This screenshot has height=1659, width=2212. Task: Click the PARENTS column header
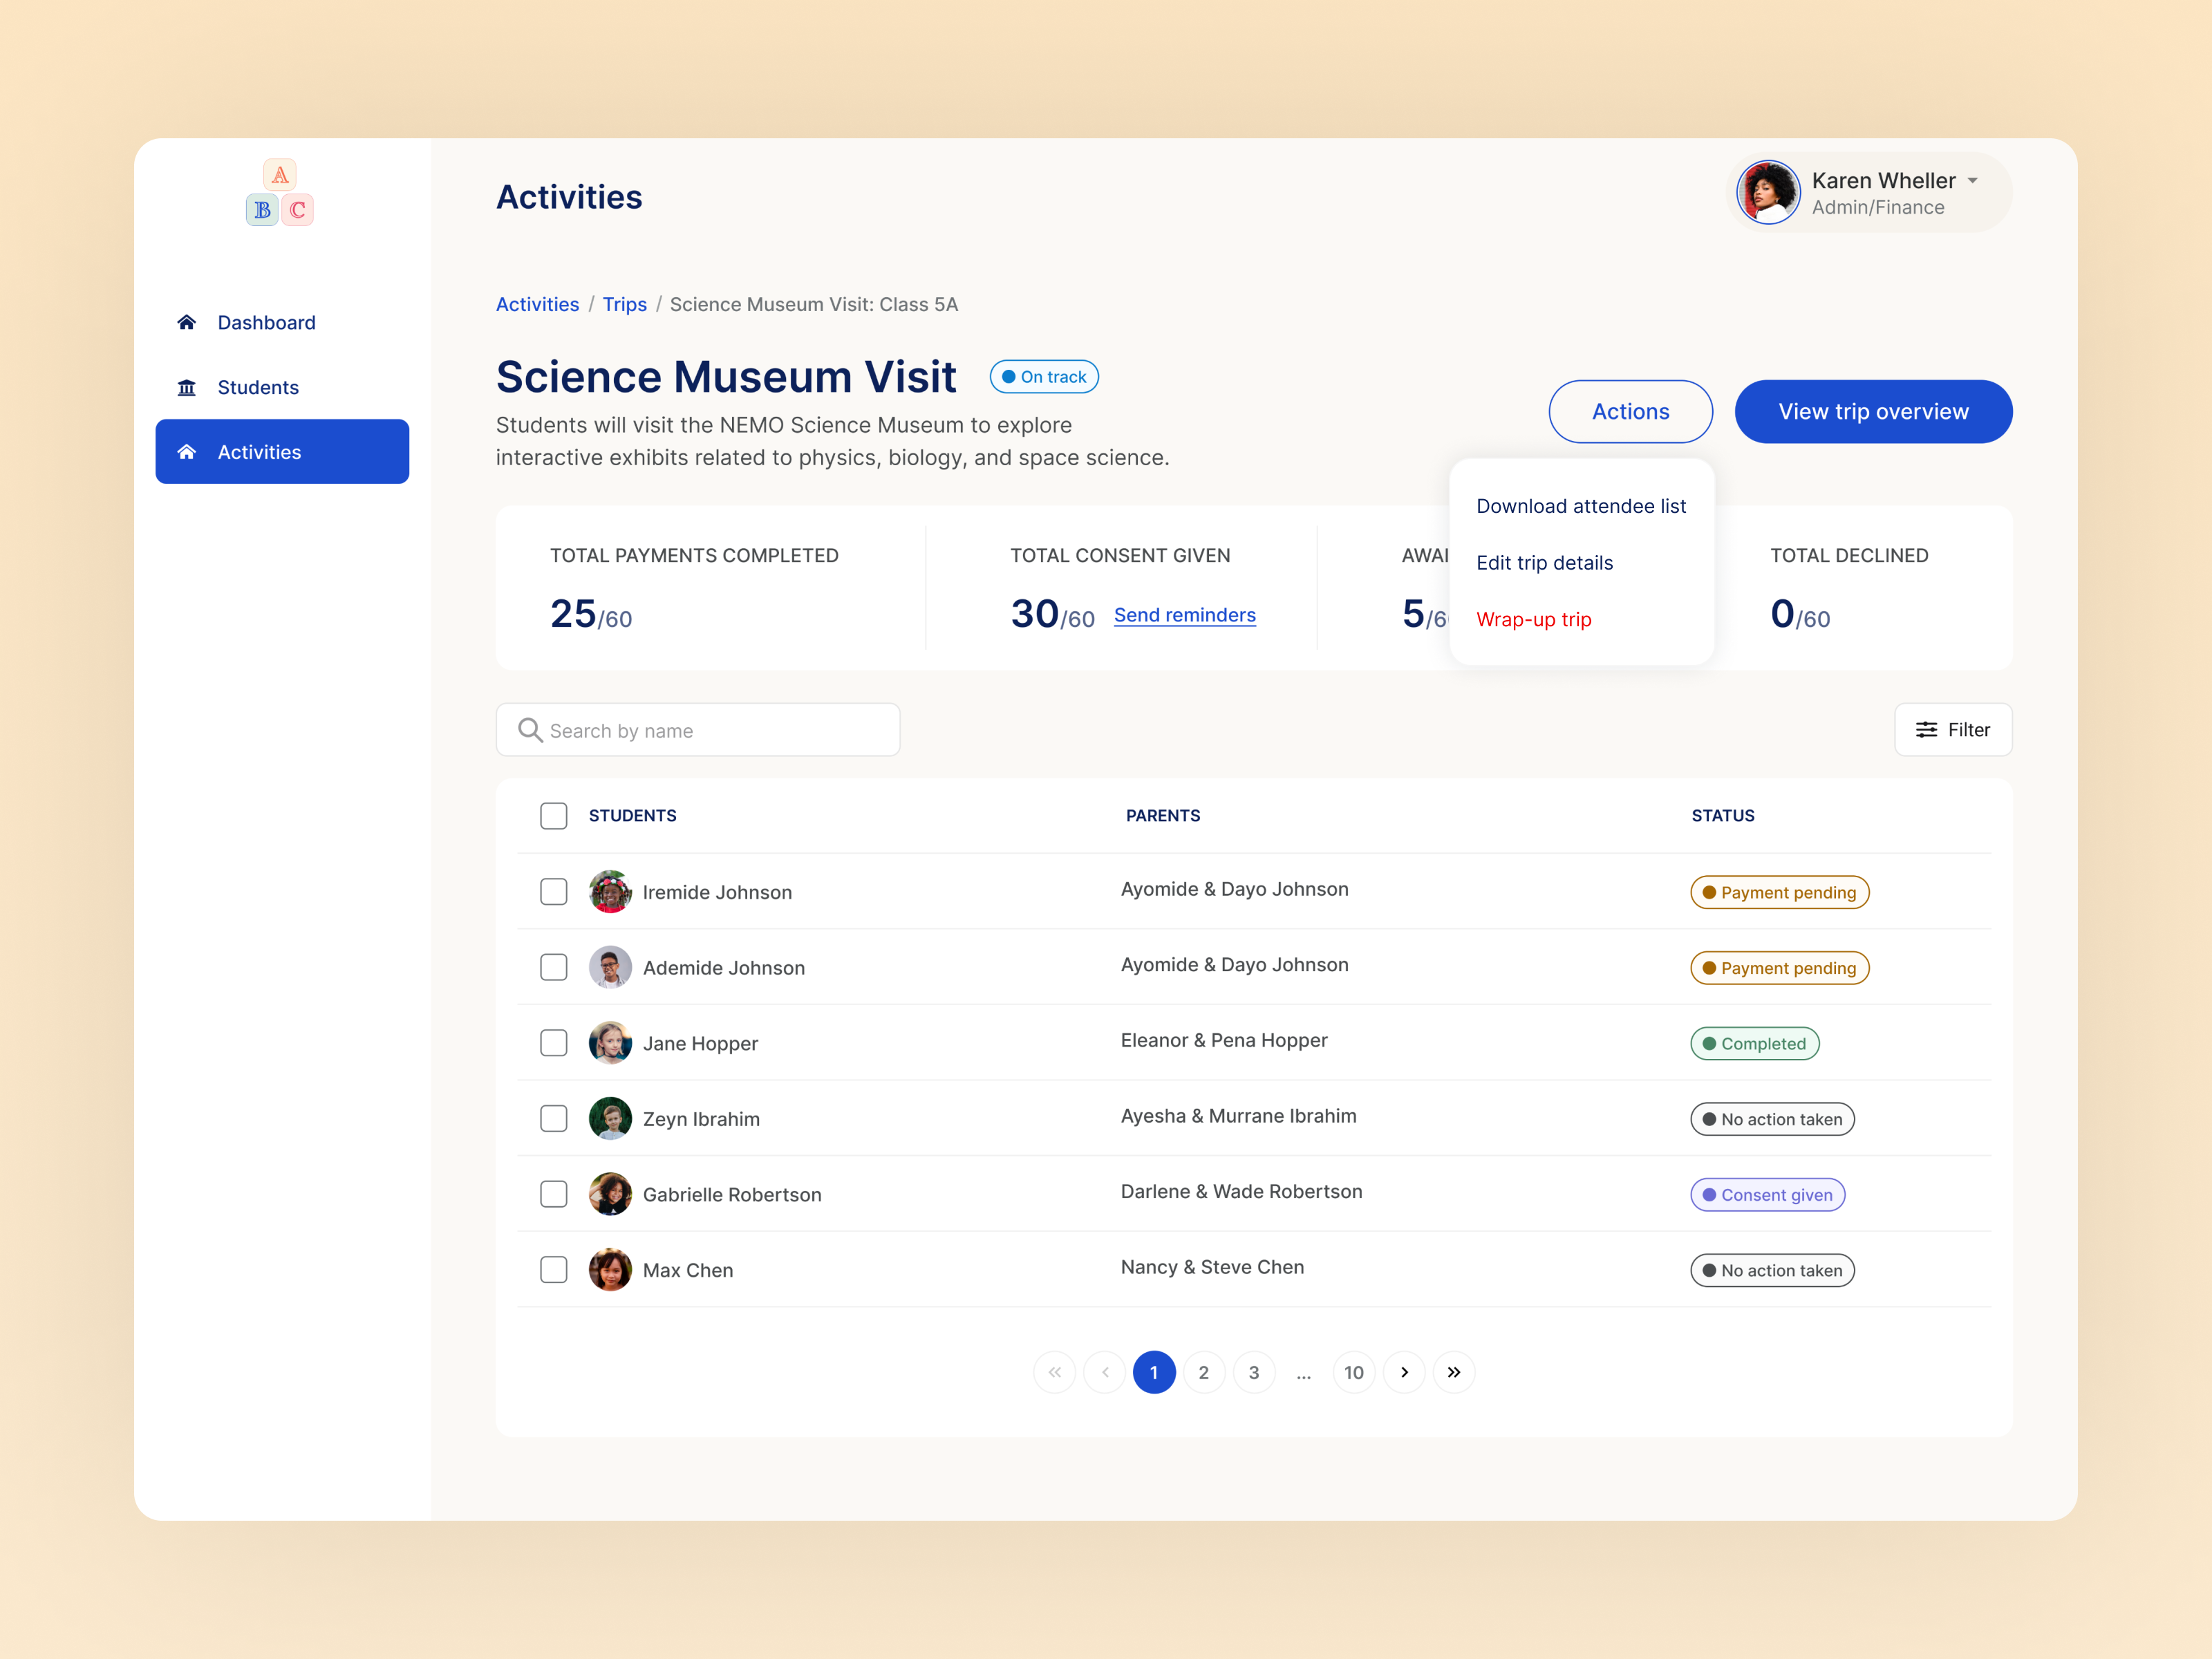[x=1162, y=816]
